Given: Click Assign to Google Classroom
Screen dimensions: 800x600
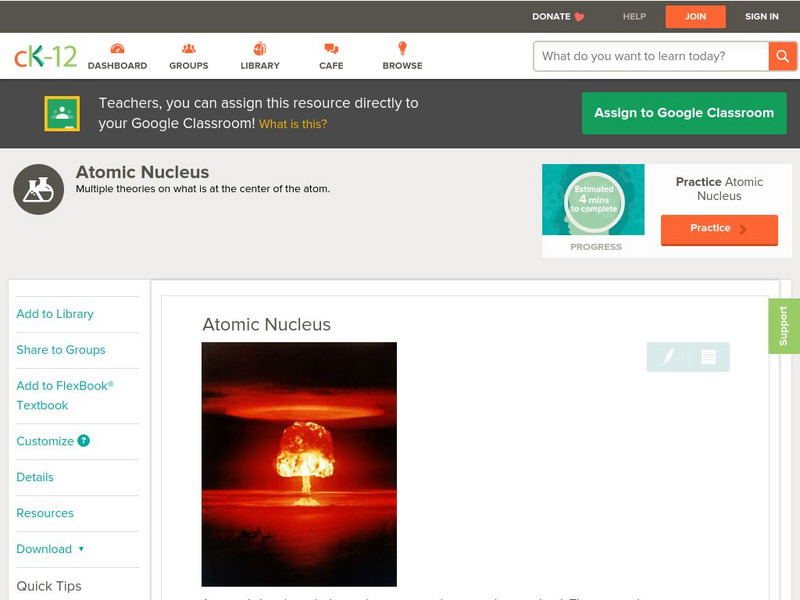Looking at the screenshot, I should (683, 113).
